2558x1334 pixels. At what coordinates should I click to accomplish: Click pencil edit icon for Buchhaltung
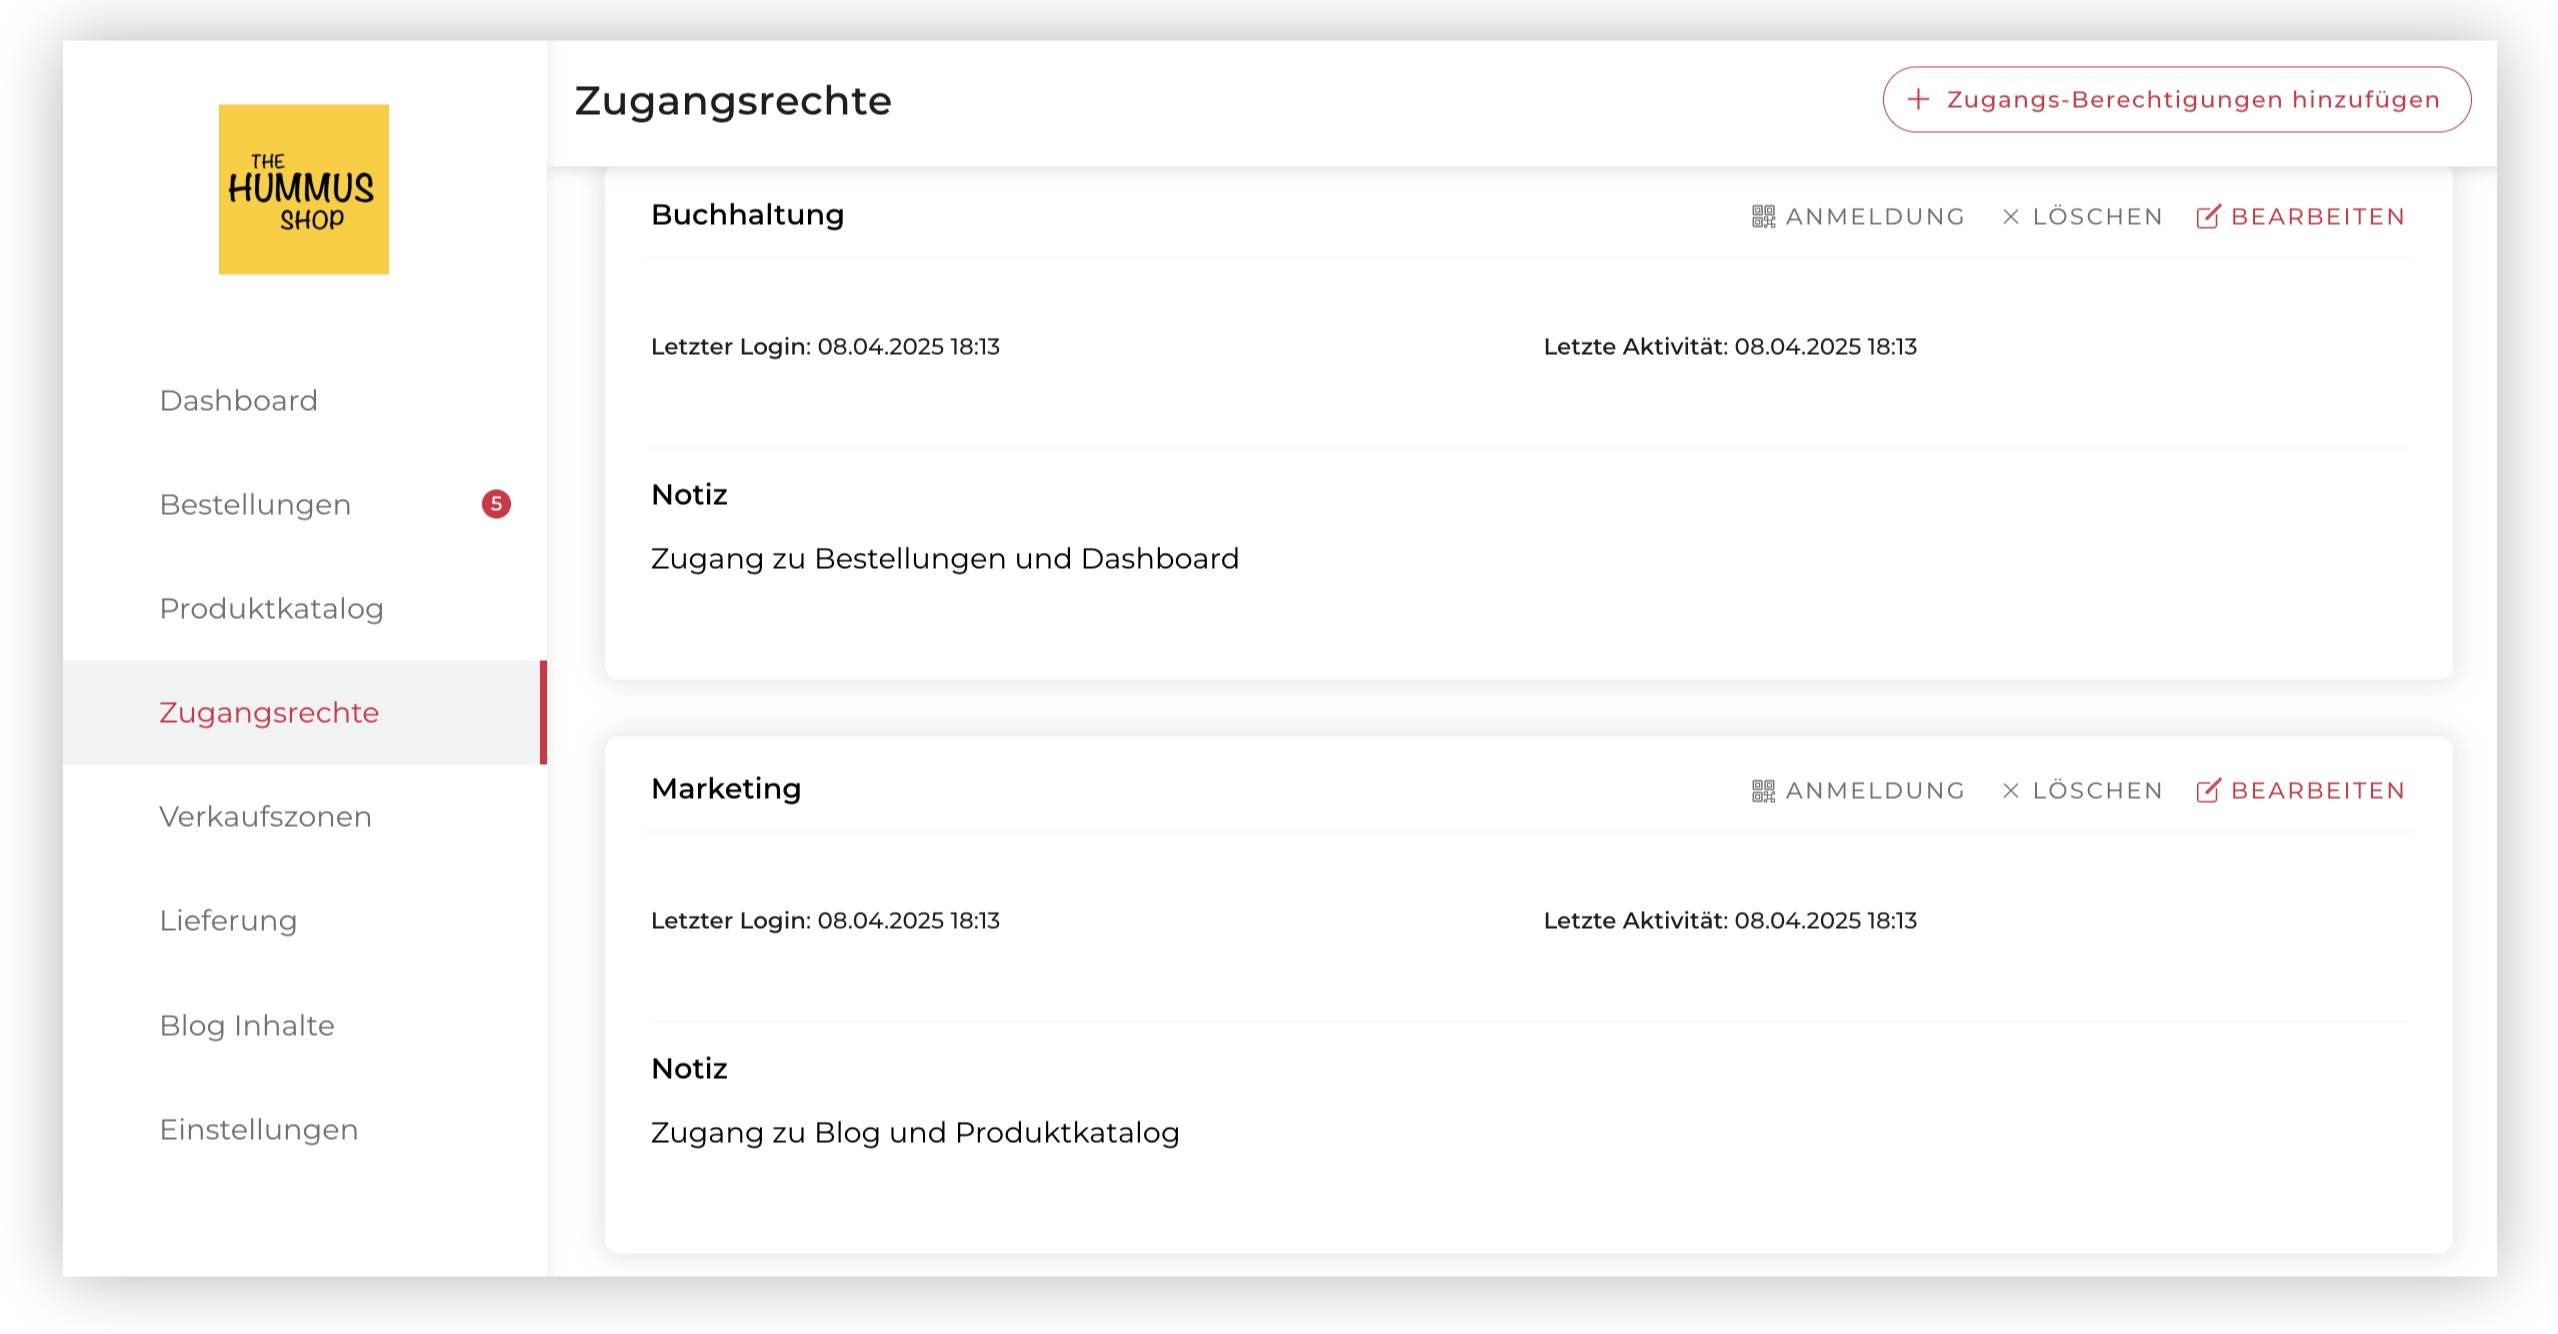pyautogui.click(x=2208, y=217)
